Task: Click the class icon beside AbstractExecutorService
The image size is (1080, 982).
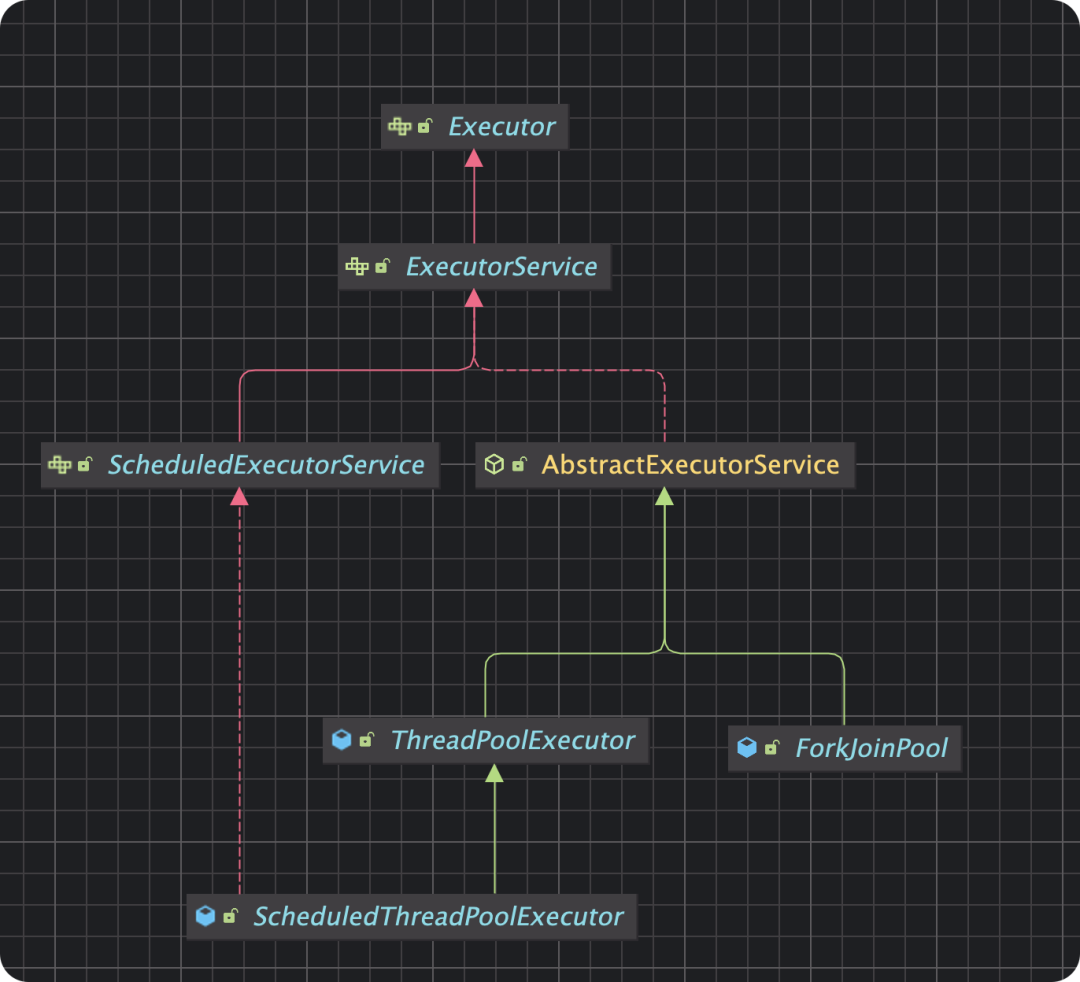Action: tap(494, 464)
